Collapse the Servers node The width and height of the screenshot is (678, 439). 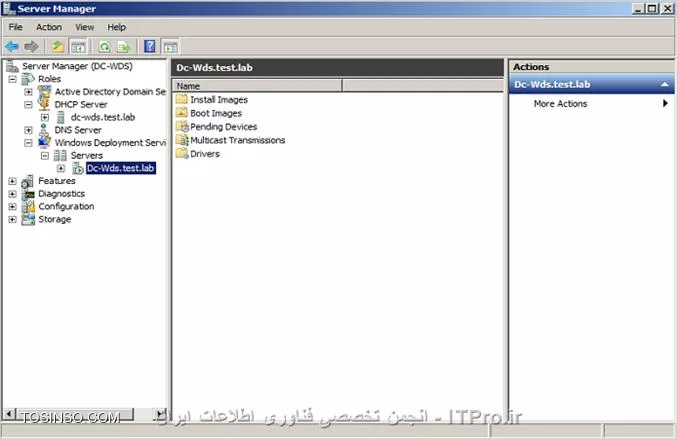pyautogui.click(x=45, y=155)
